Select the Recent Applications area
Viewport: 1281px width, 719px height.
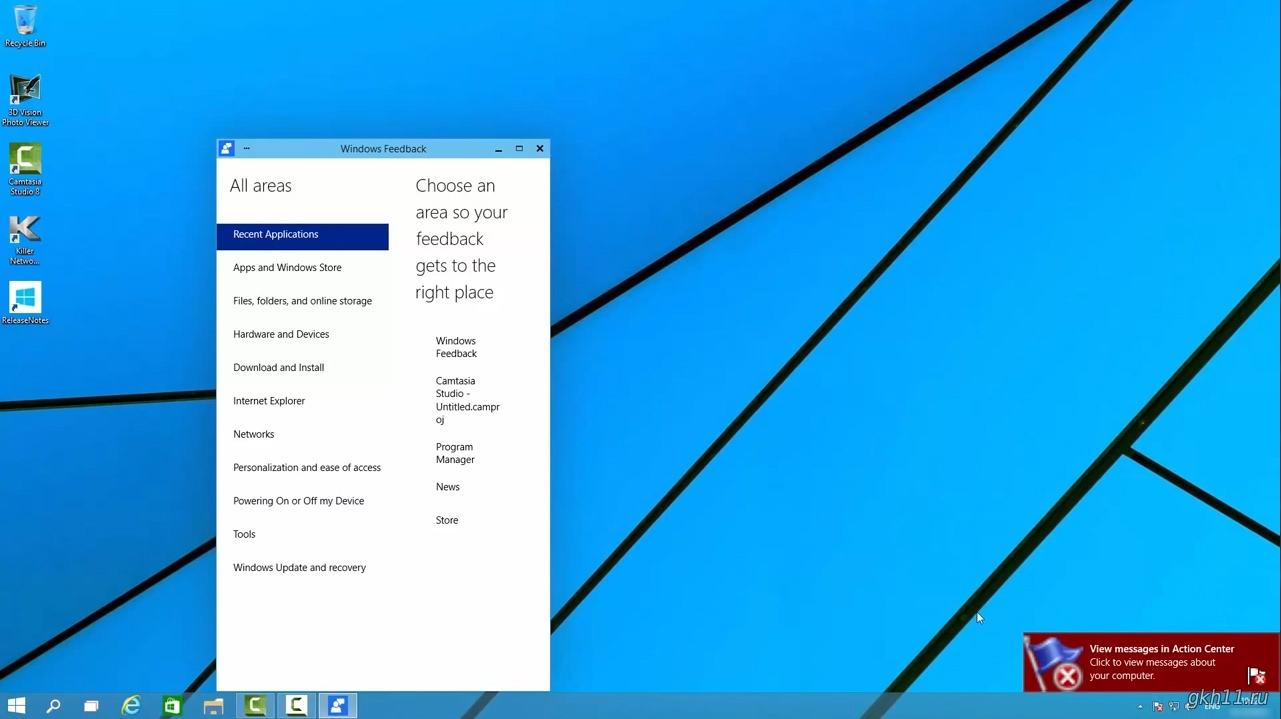pos(302,235)
